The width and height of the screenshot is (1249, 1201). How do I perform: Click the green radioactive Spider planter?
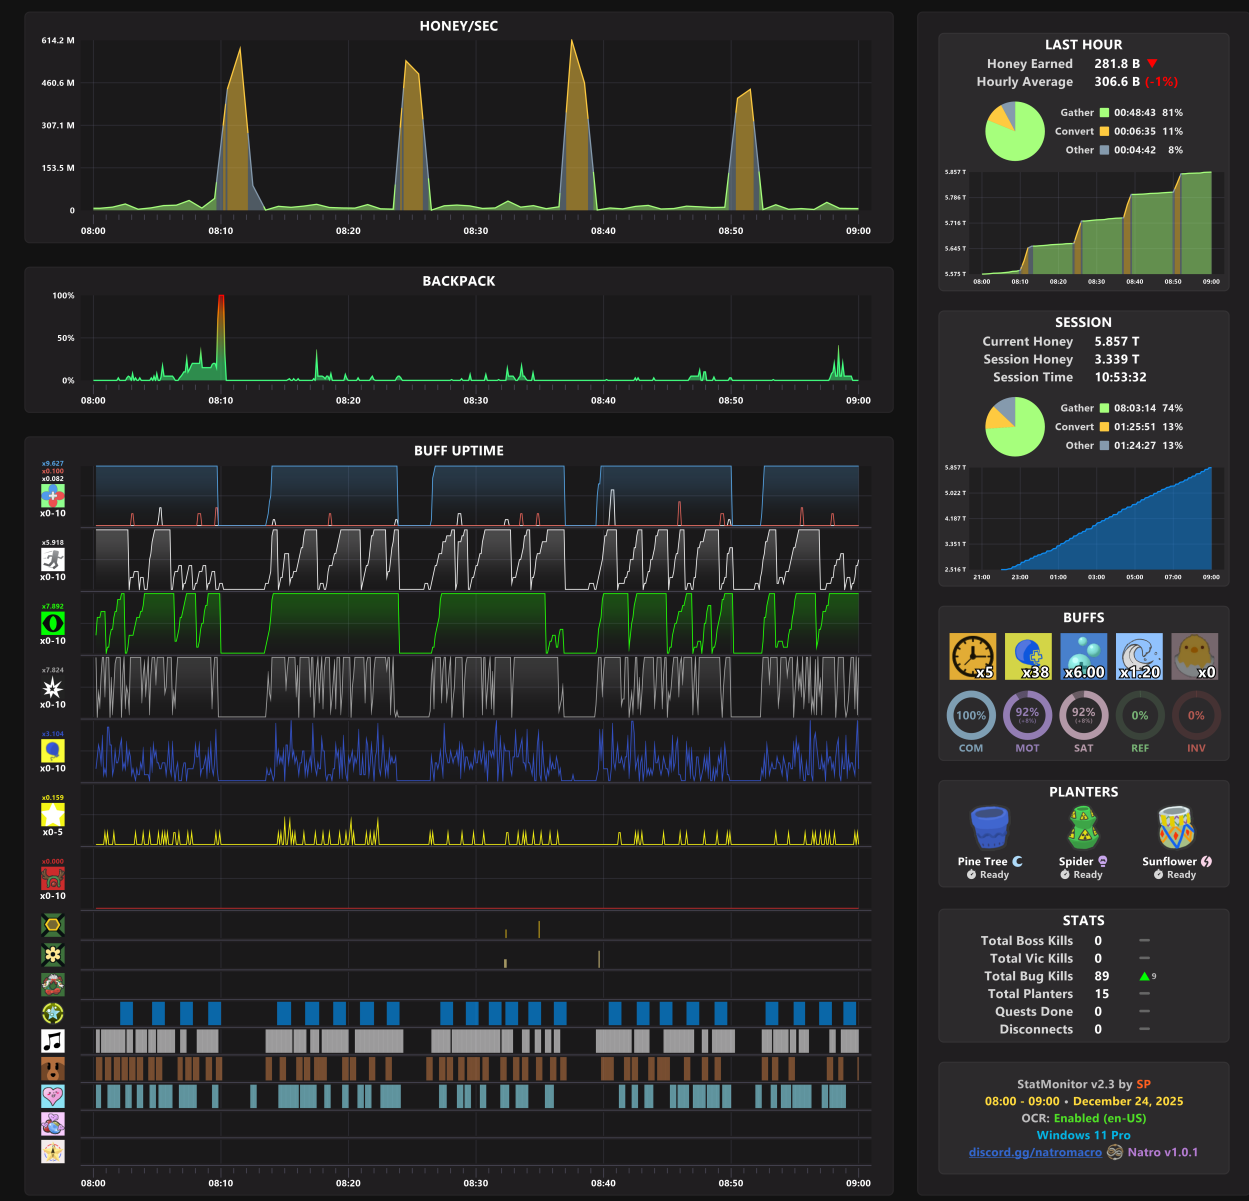(1083, 828)
